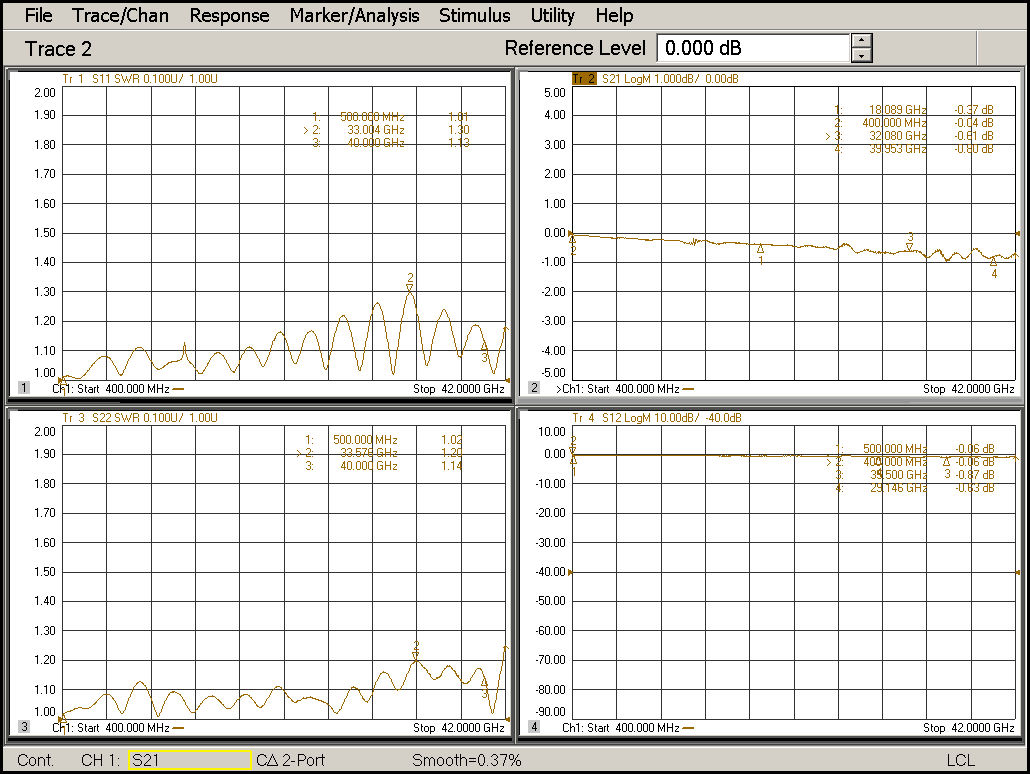This screenshot has height=774, width=1030.
Task: Decrement Reference Level using the down arrow
Action: [x=861, y=55]
